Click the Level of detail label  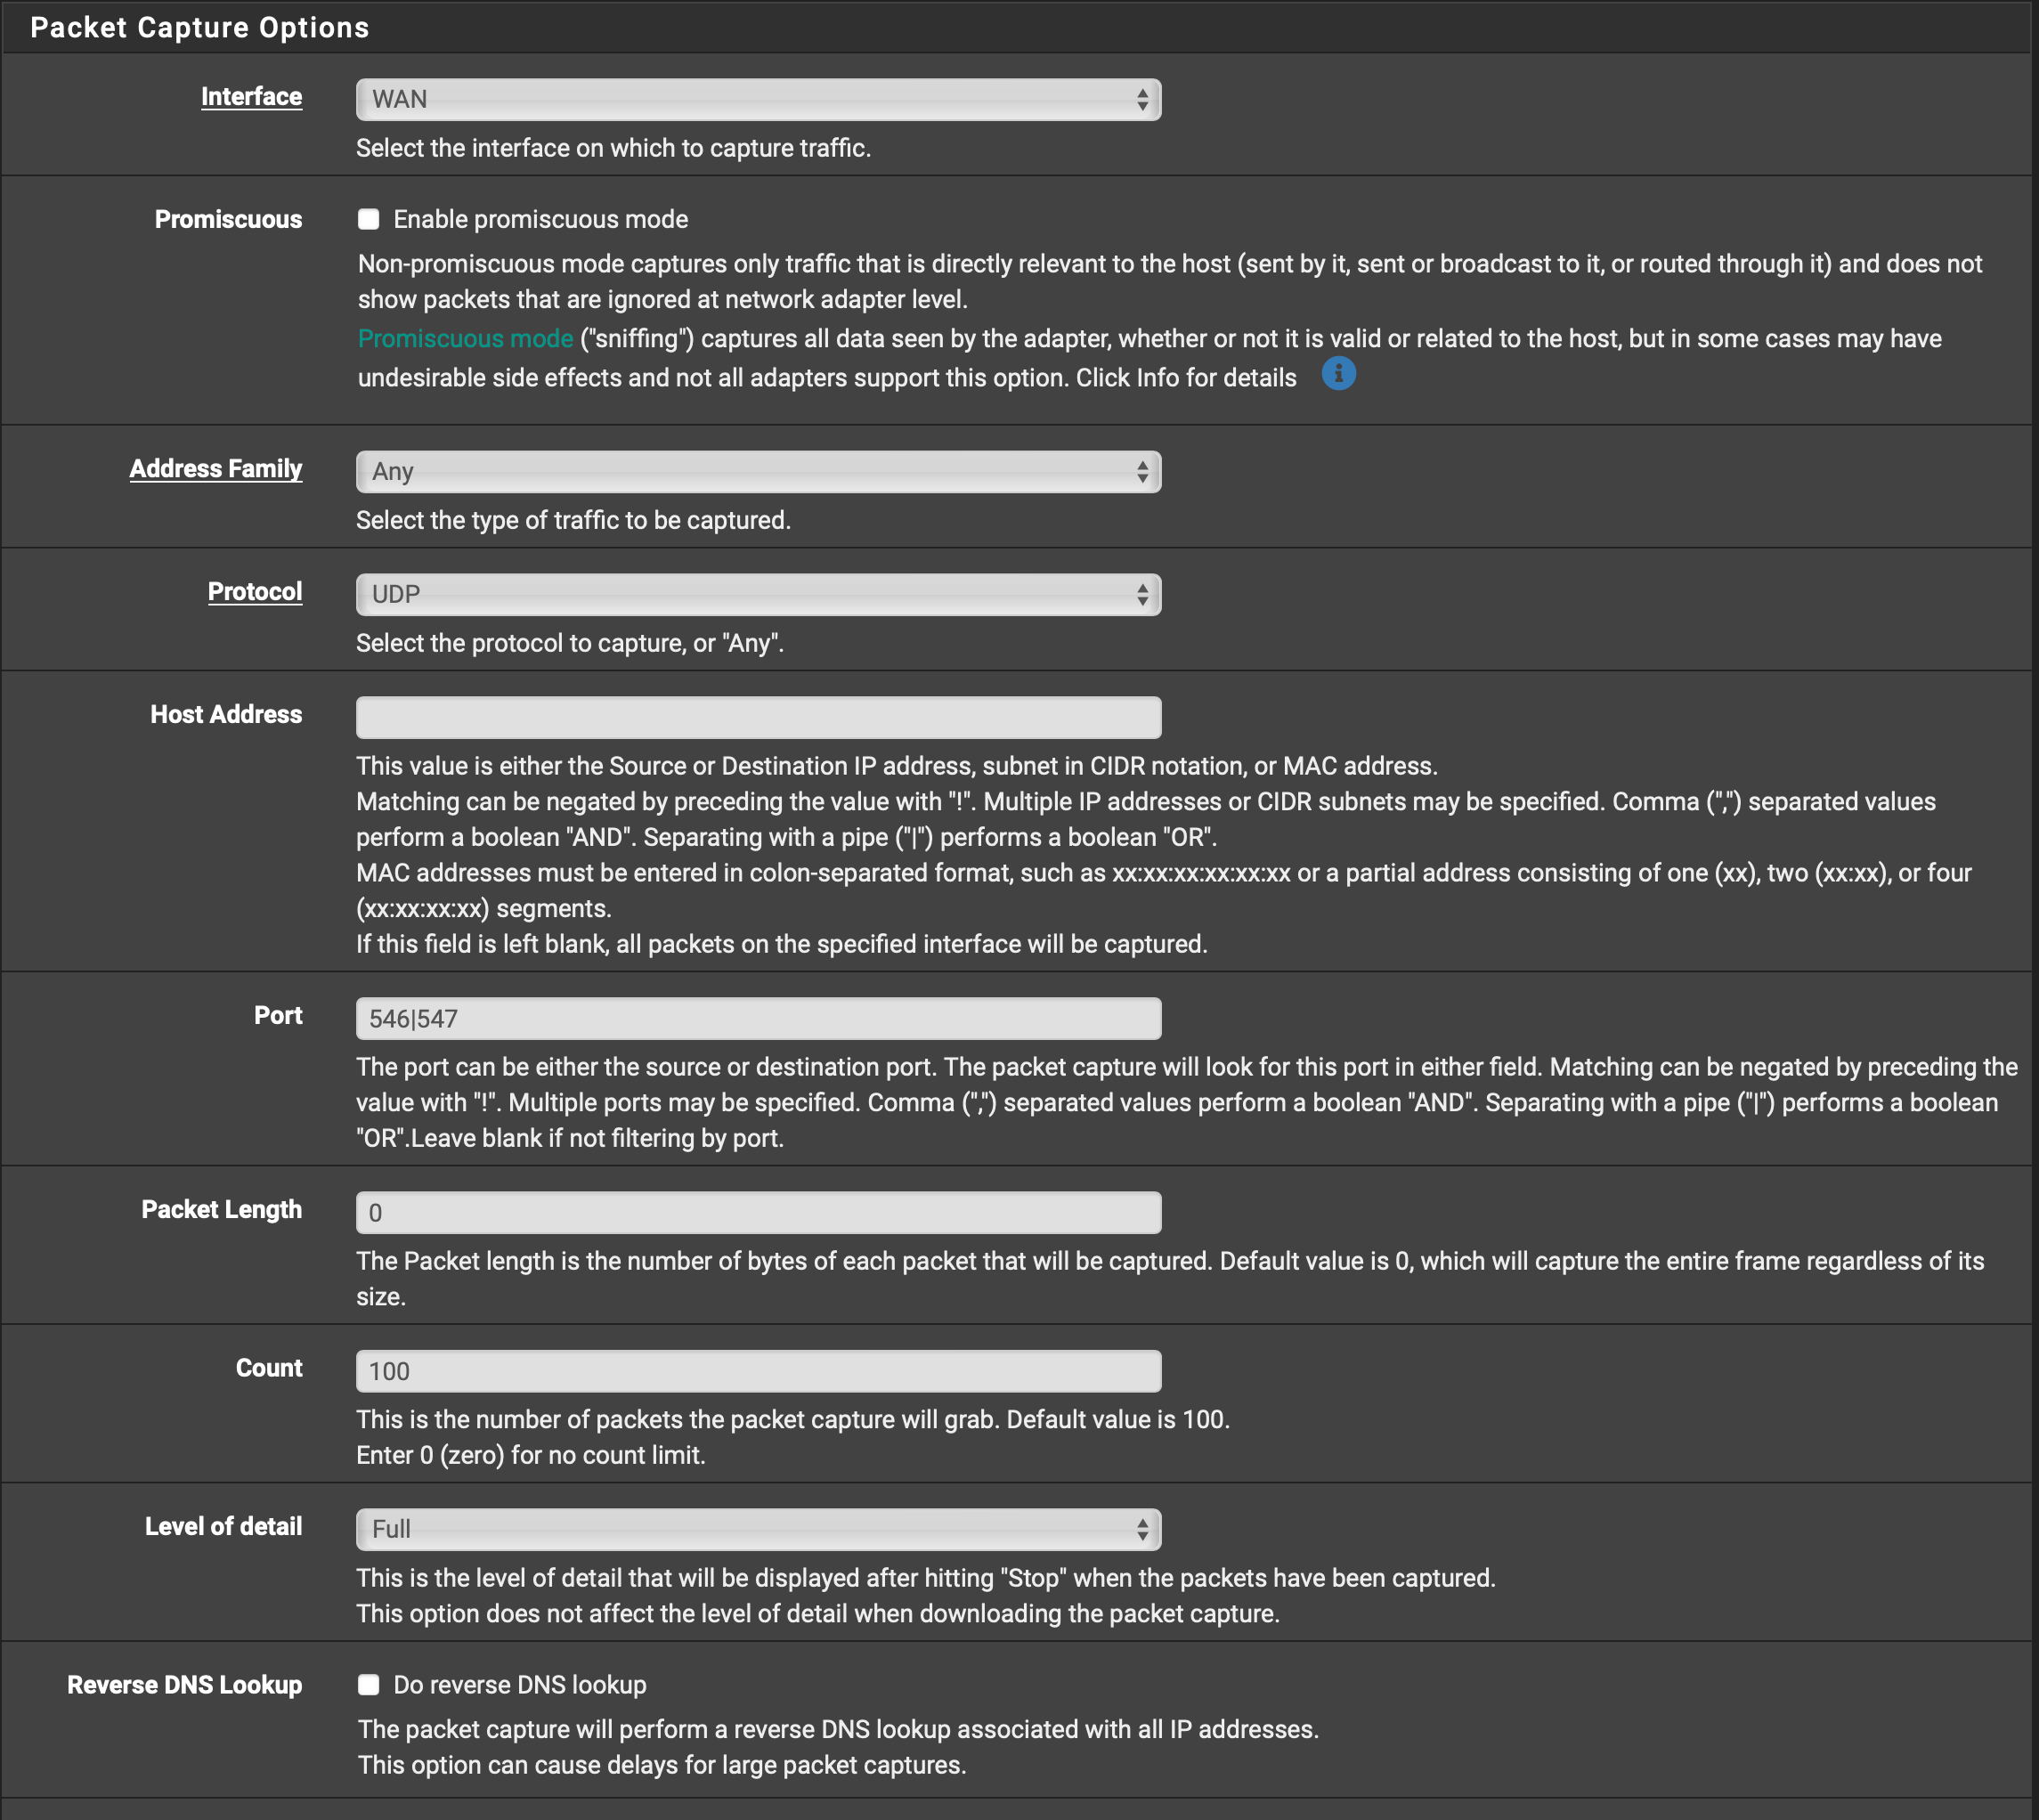tap(224, 1527)
